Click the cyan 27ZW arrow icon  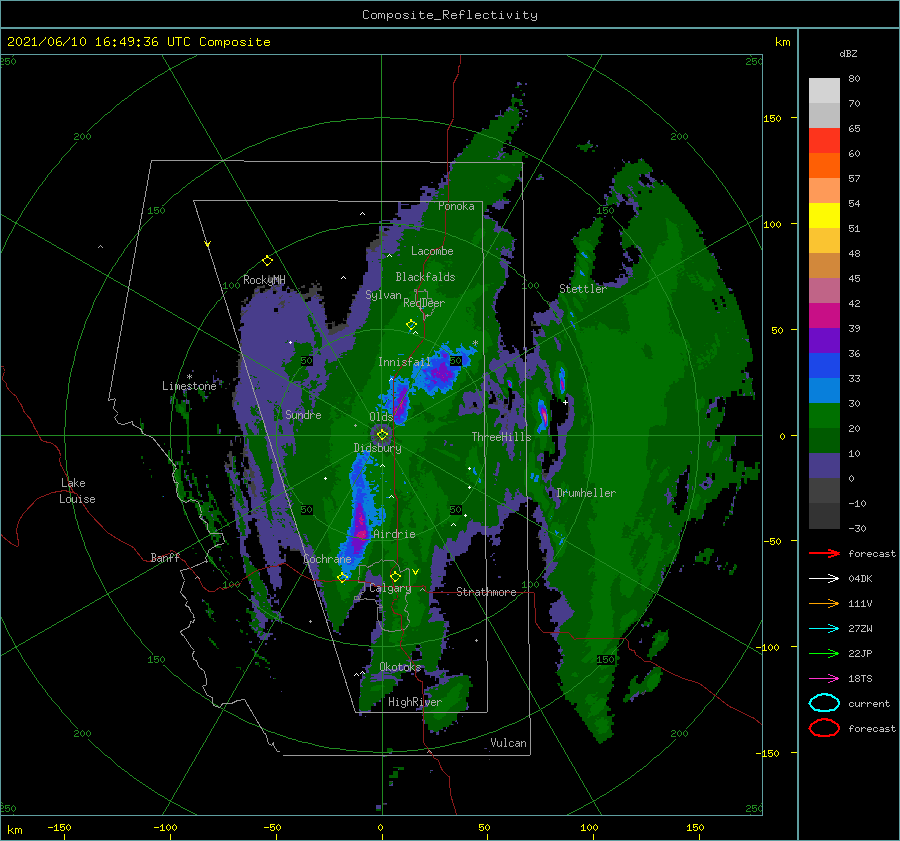pyautogui.click(x=824, y=628)
